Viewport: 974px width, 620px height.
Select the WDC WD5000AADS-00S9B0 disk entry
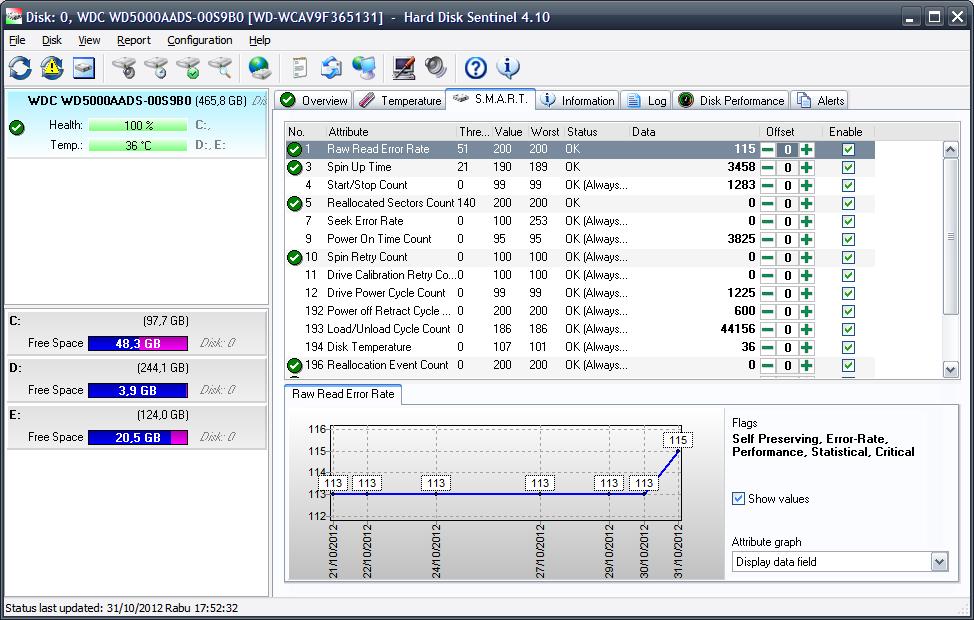[x=137, y=123]
